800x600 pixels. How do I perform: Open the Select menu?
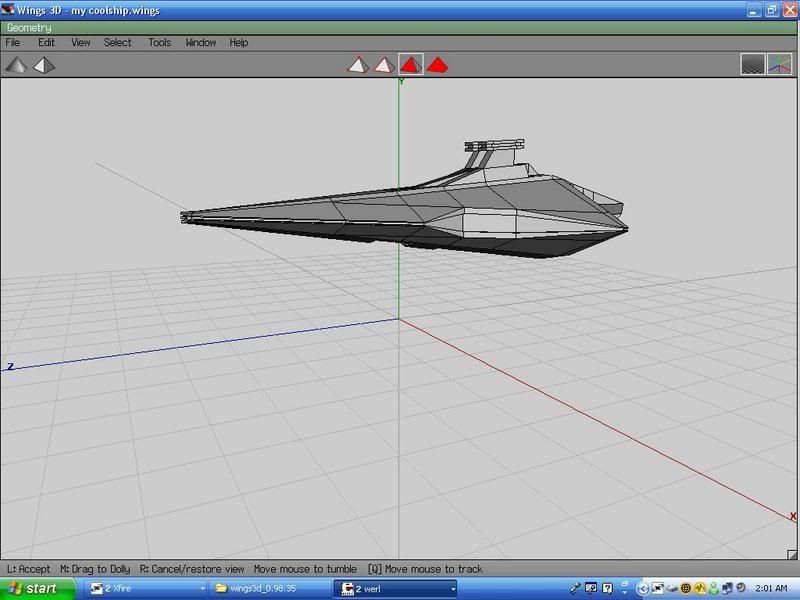pyautogui.click(x=117, y=43)
